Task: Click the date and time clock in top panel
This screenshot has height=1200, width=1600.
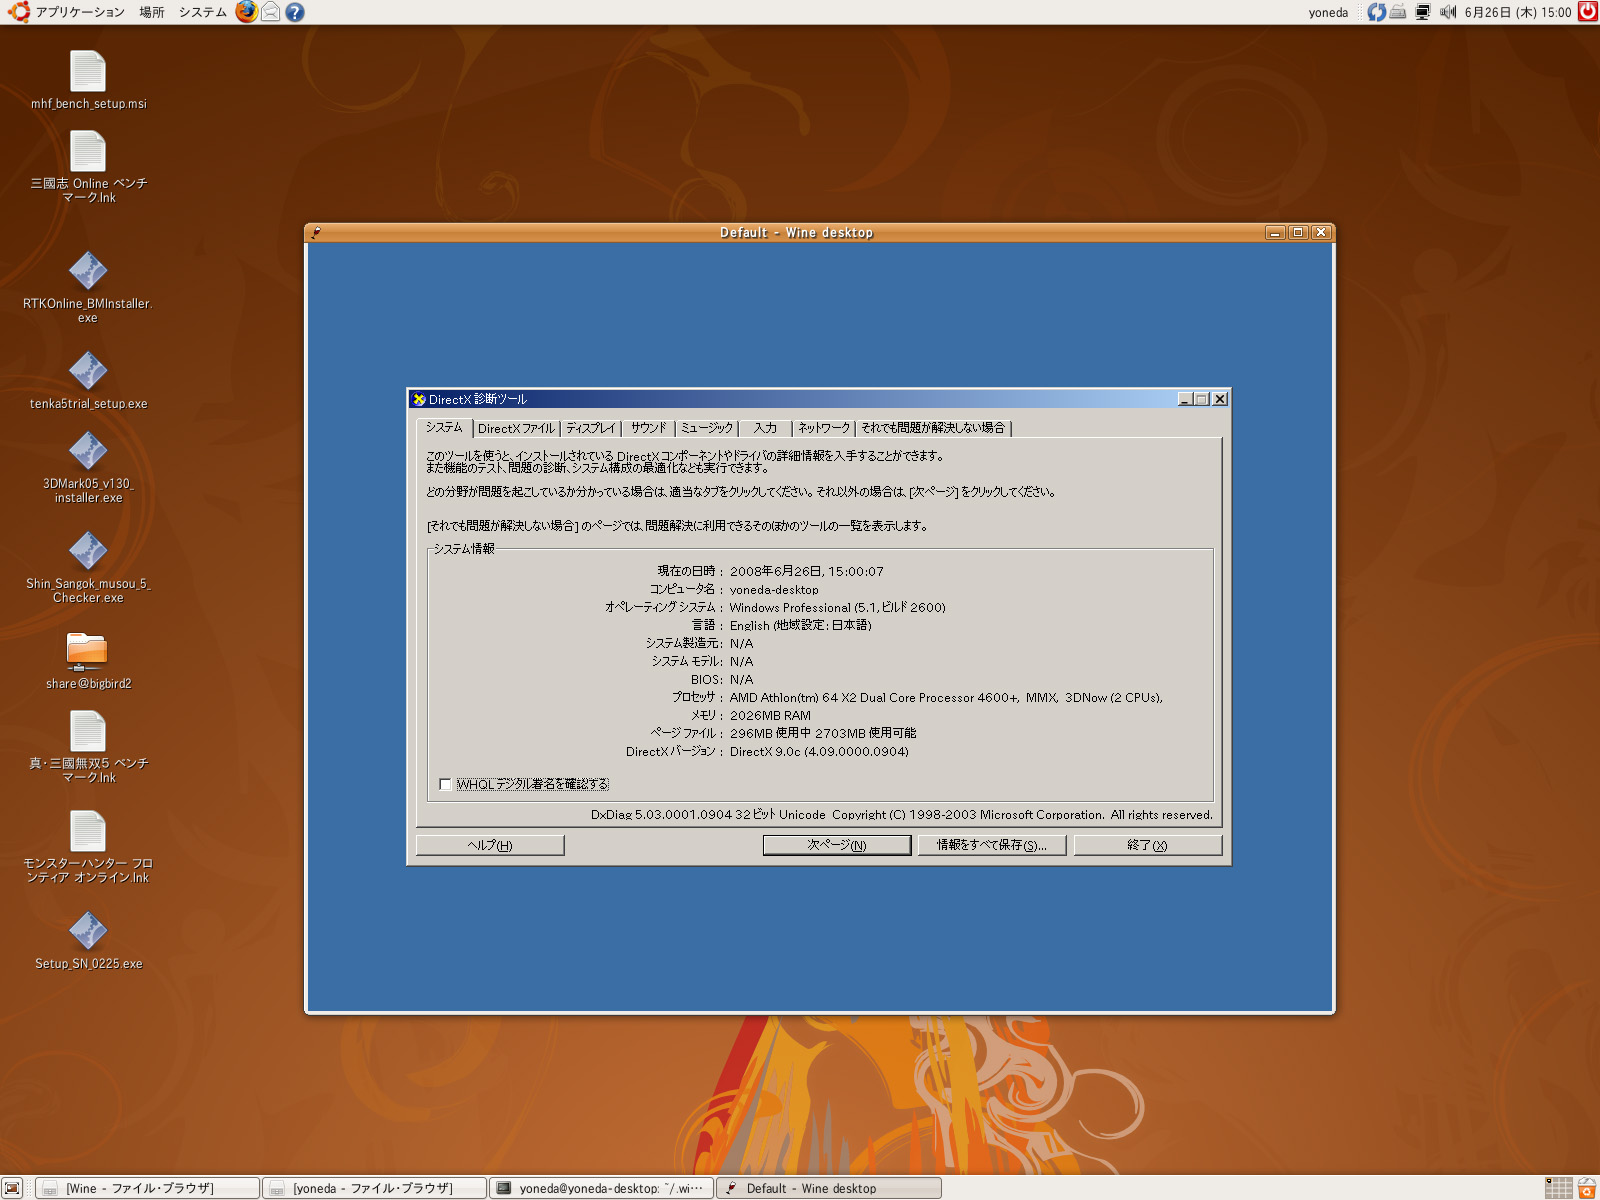Action: point(1518,12)
